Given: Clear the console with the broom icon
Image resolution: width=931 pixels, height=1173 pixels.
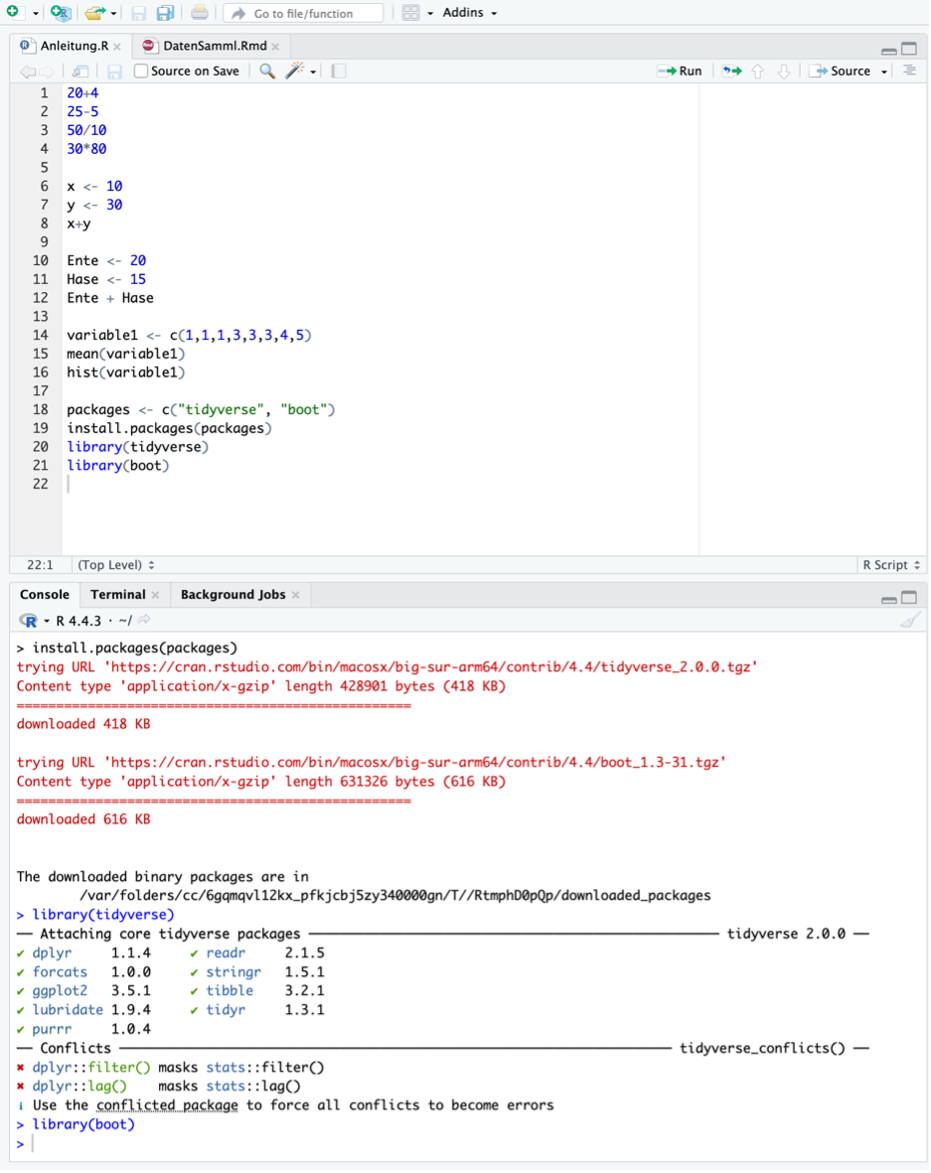Looking at the screenshot, I should [x=909, y=621].
